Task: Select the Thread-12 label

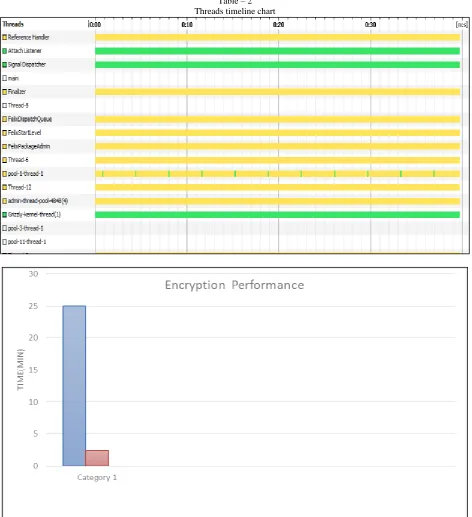Action: pos(20,187)
